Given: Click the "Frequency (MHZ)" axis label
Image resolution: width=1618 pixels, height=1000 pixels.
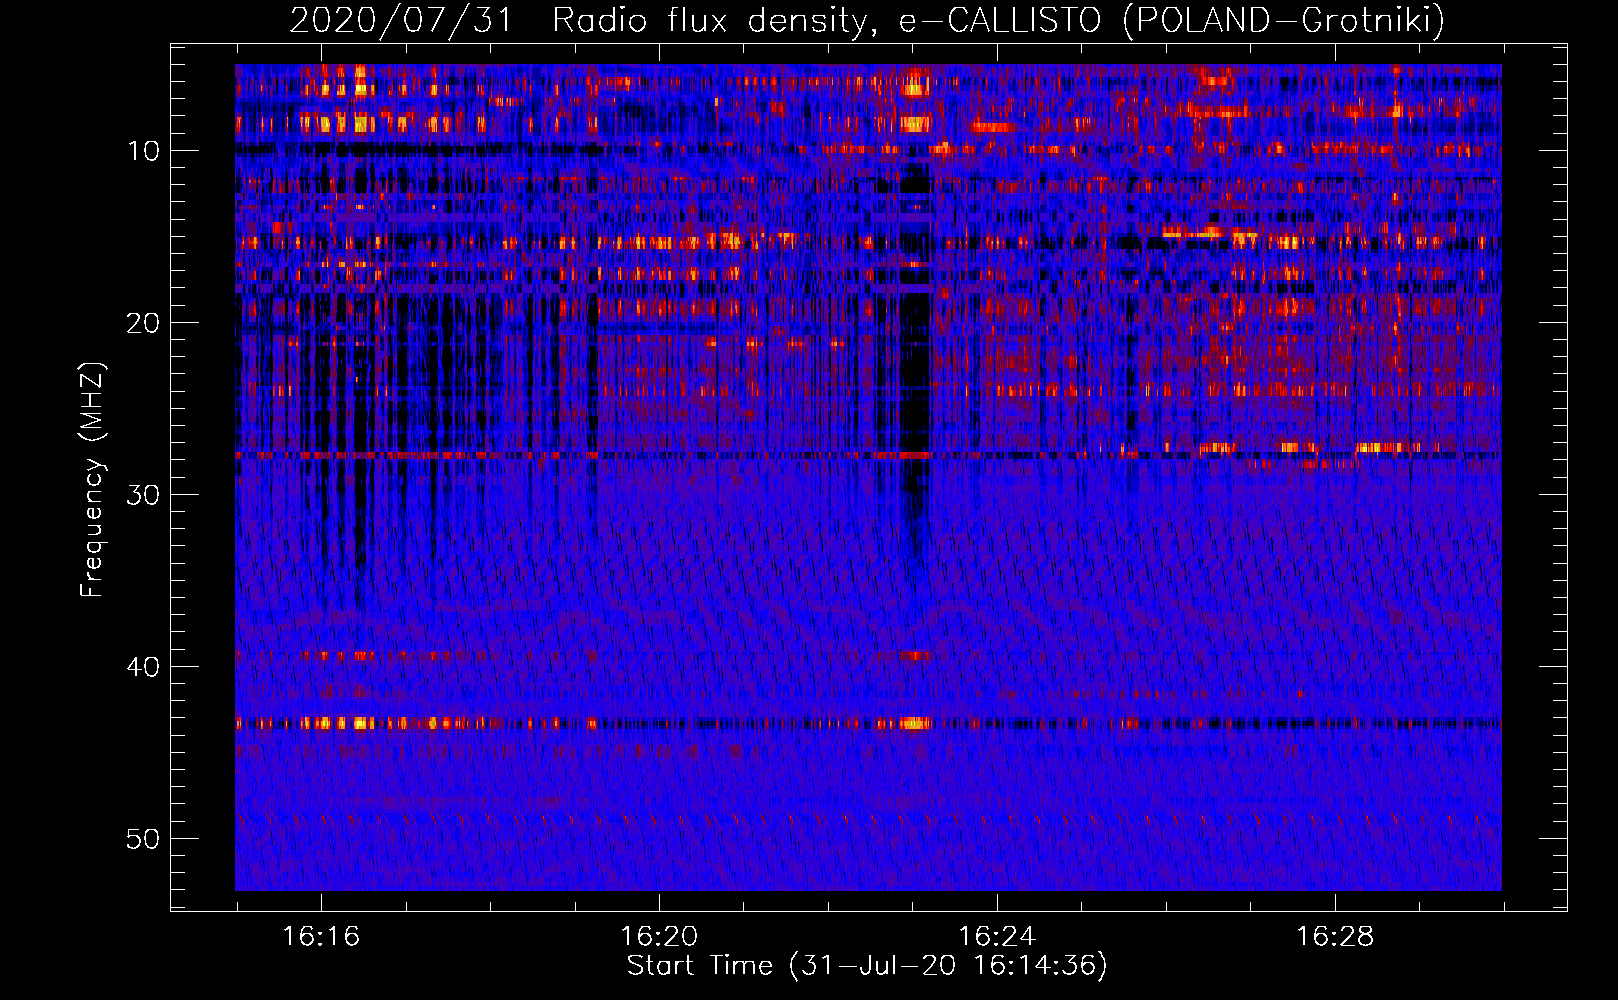Looking at the screenshot, I should (x=91, y=480).
